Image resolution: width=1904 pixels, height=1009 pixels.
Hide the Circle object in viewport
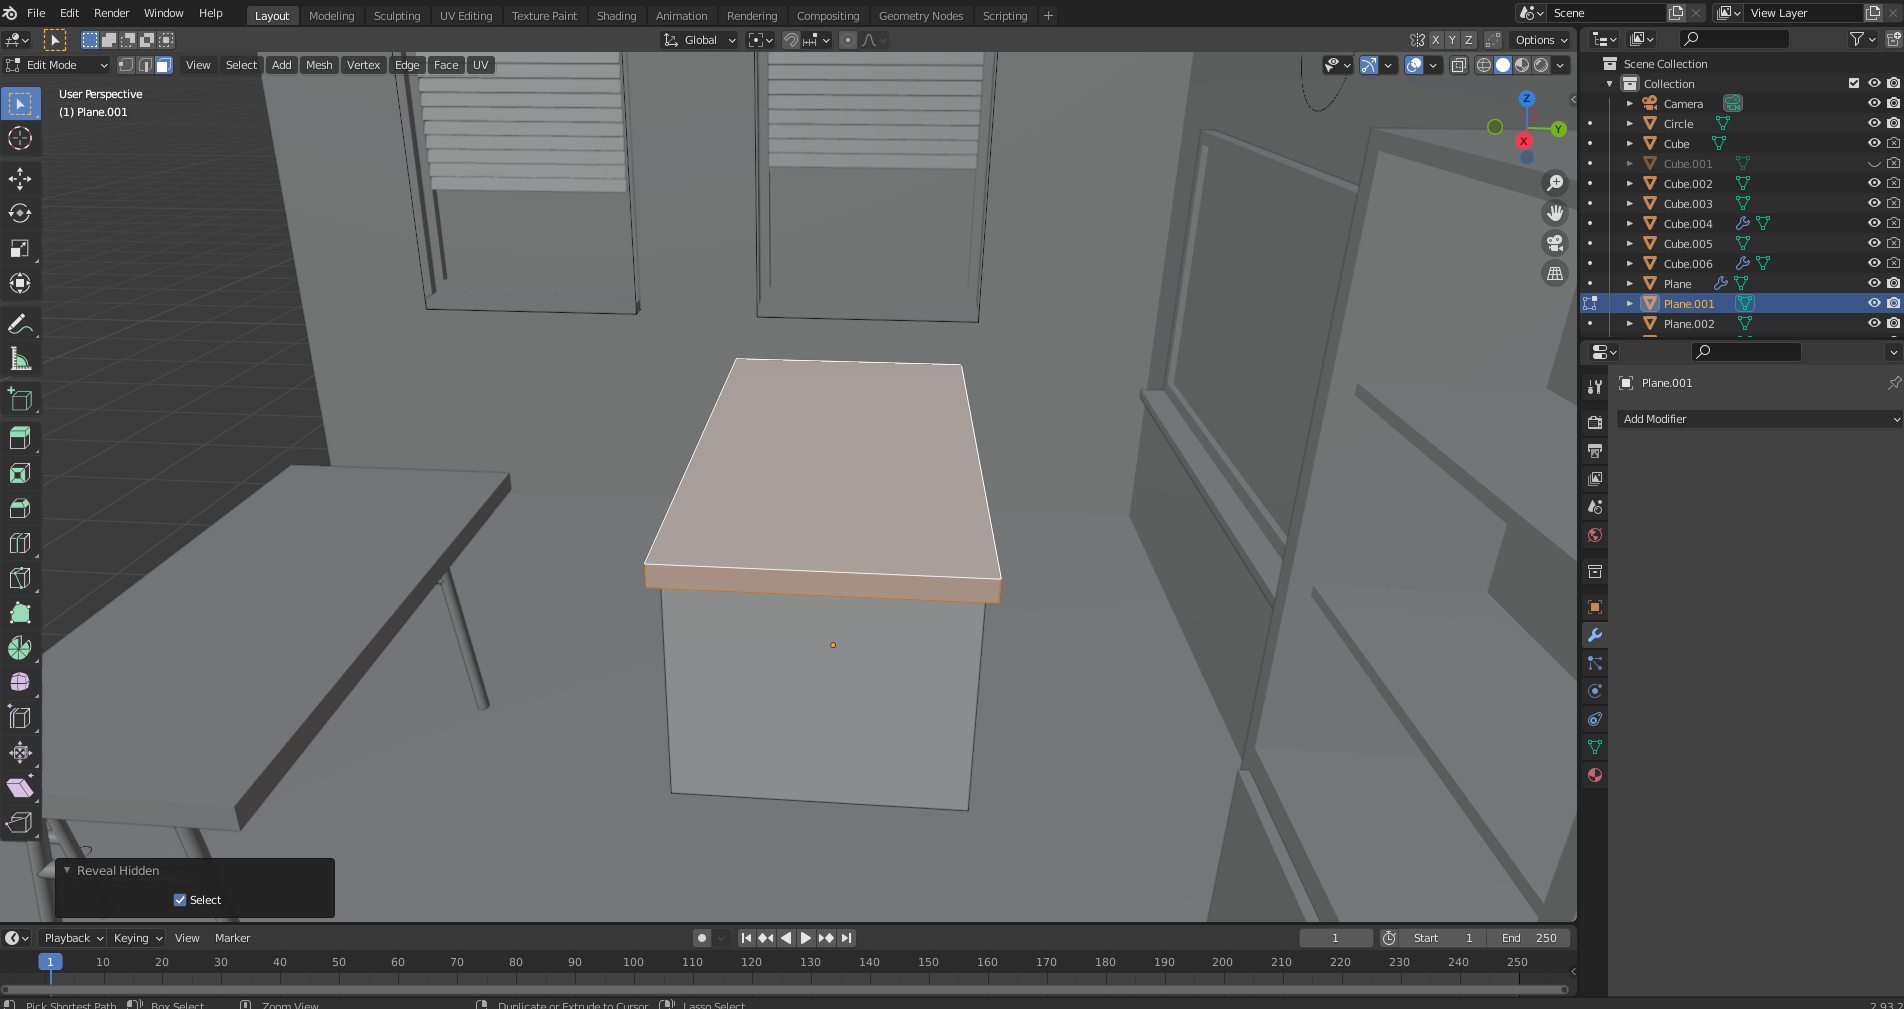click(x=1874, y=123)
